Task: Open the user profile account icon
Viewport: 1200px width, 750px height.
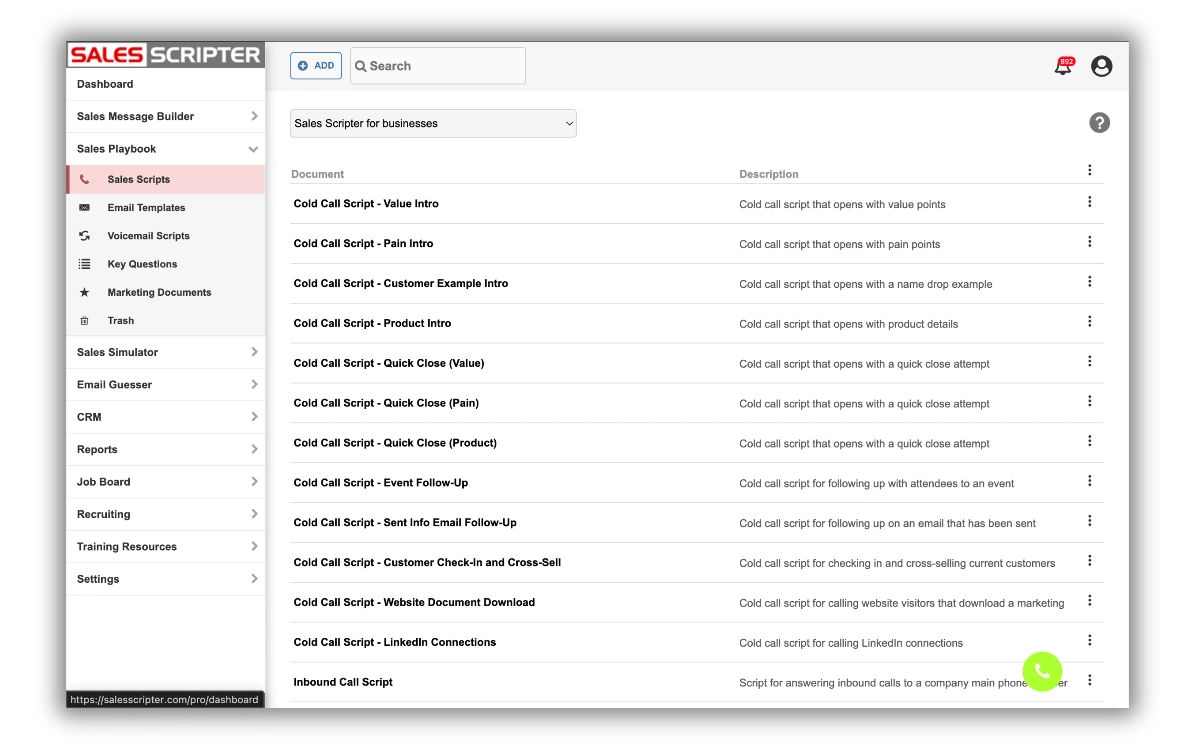Action: pos(1101,66)
